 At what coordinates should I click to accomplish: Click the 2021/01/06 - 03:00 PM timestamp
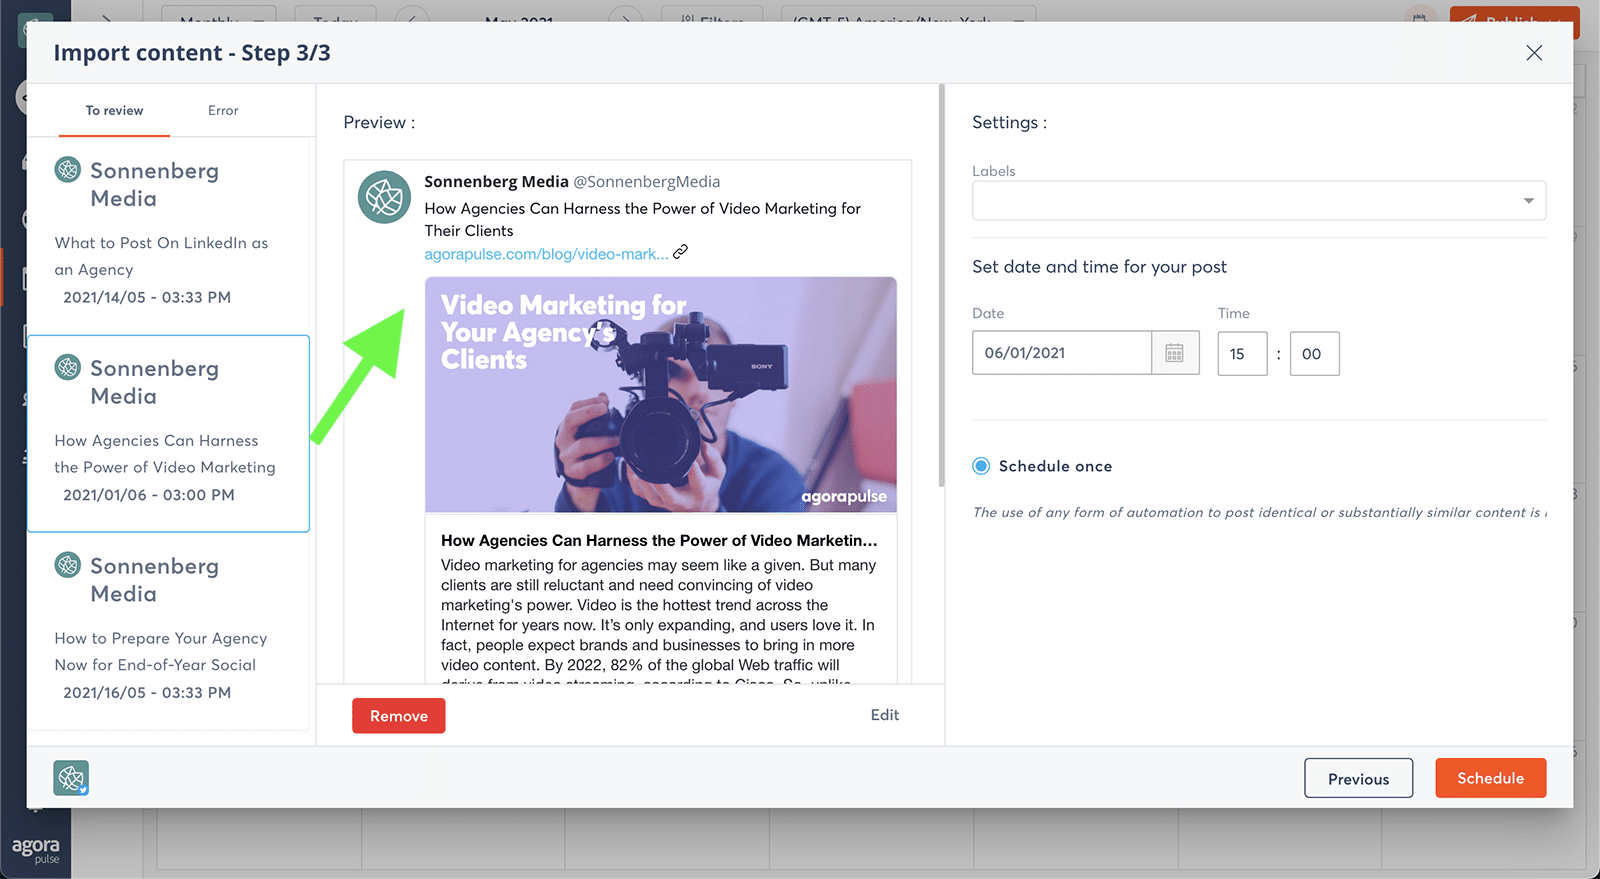pyautogui.click(x=149, y=495)
